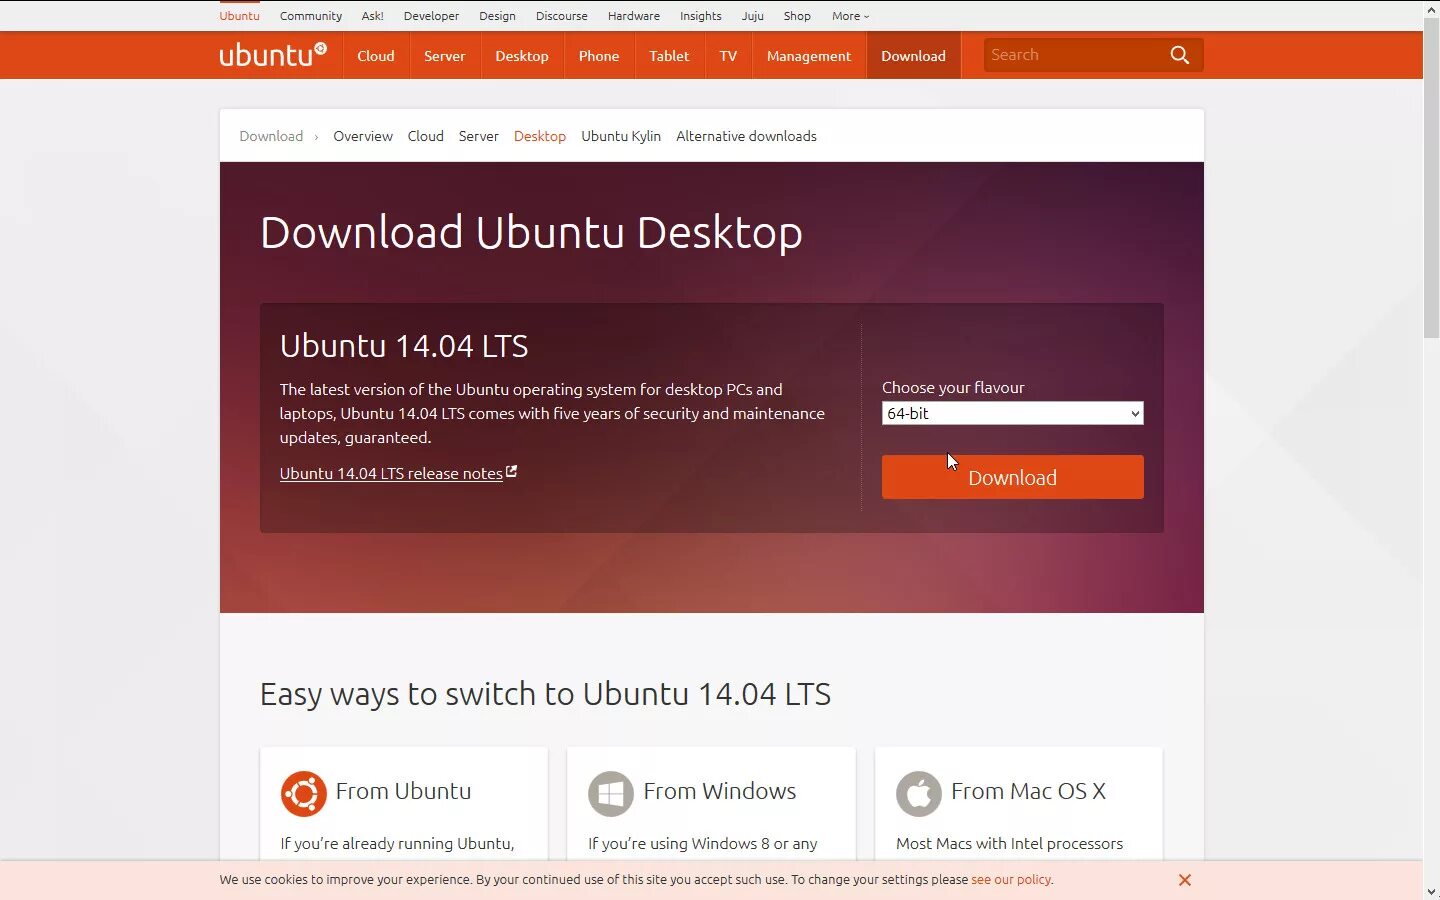Click the From Mac OS X apple icon

919,794
